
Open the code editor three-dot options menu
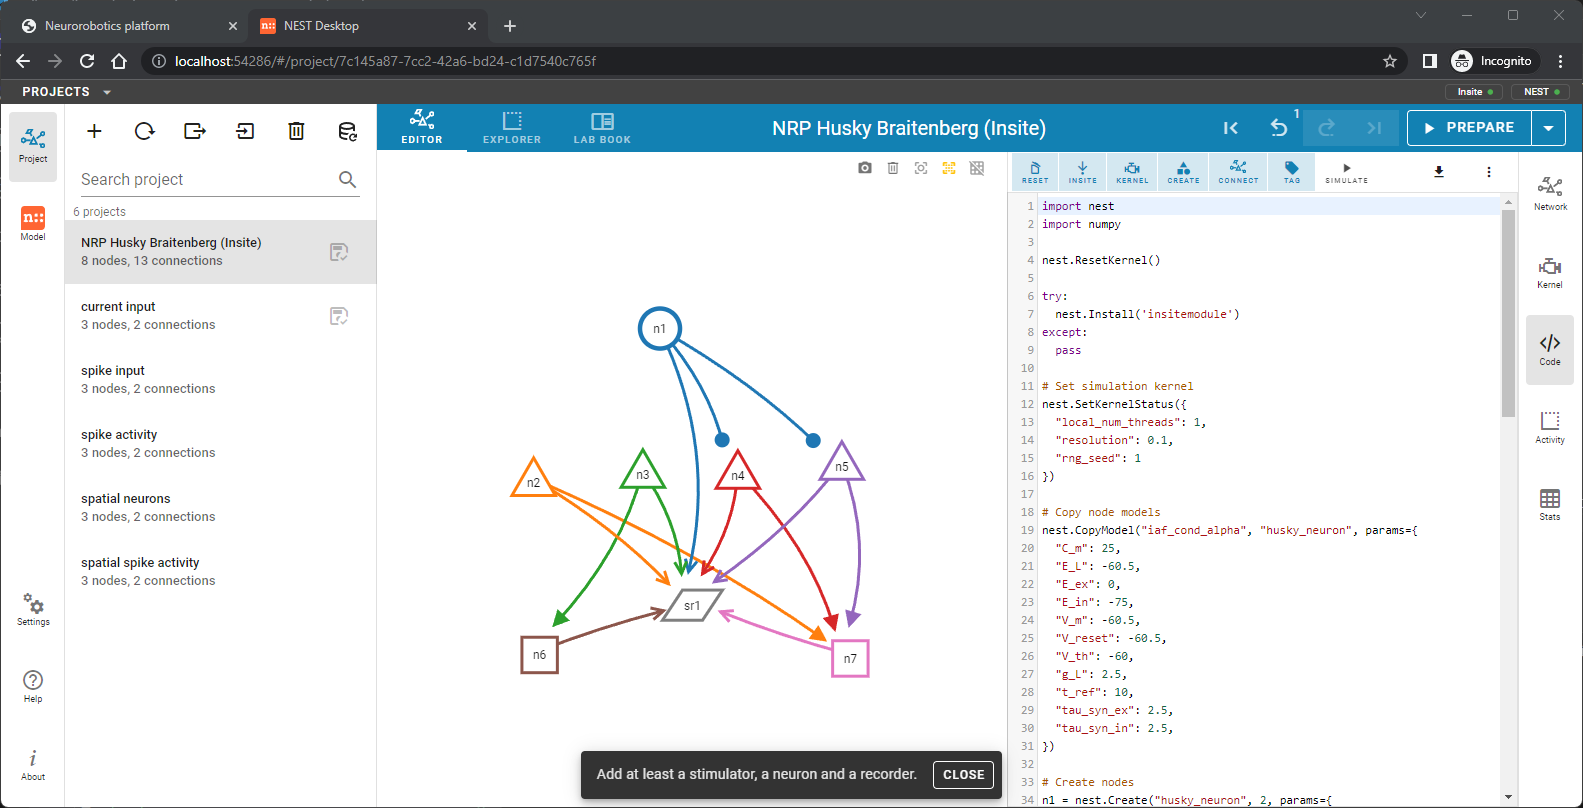coord(1489,172)
